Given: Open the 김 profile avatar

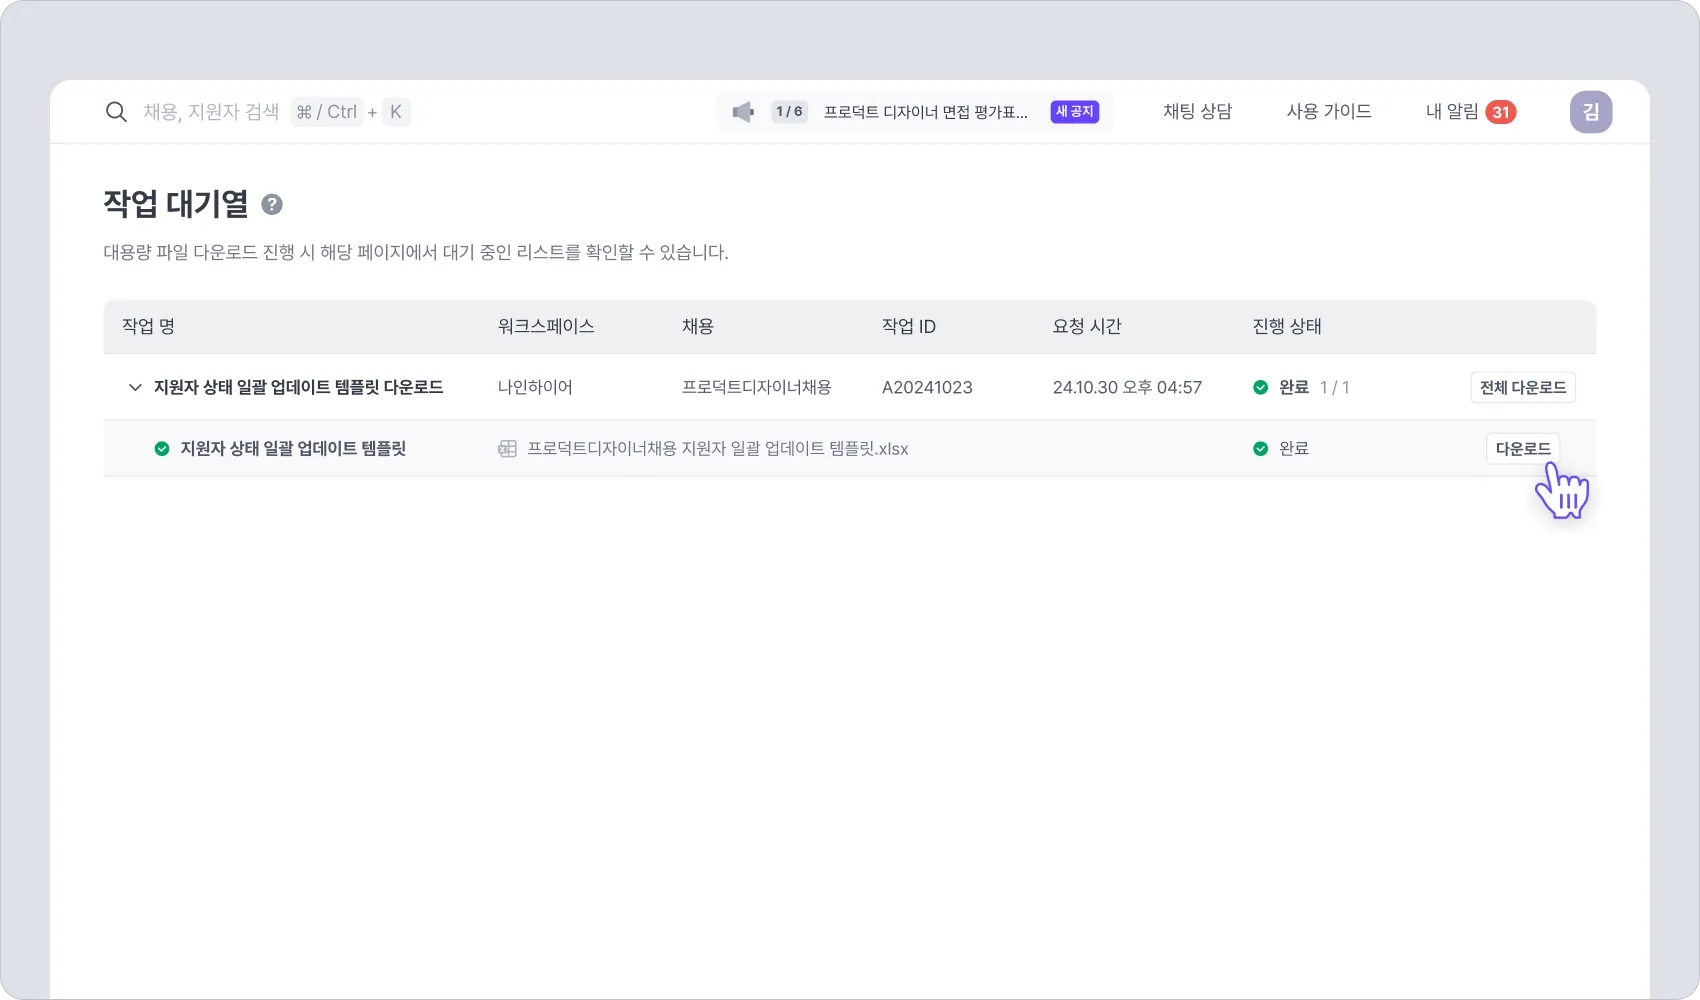Looking at the screenshot, I should (x=1590, y=112).
